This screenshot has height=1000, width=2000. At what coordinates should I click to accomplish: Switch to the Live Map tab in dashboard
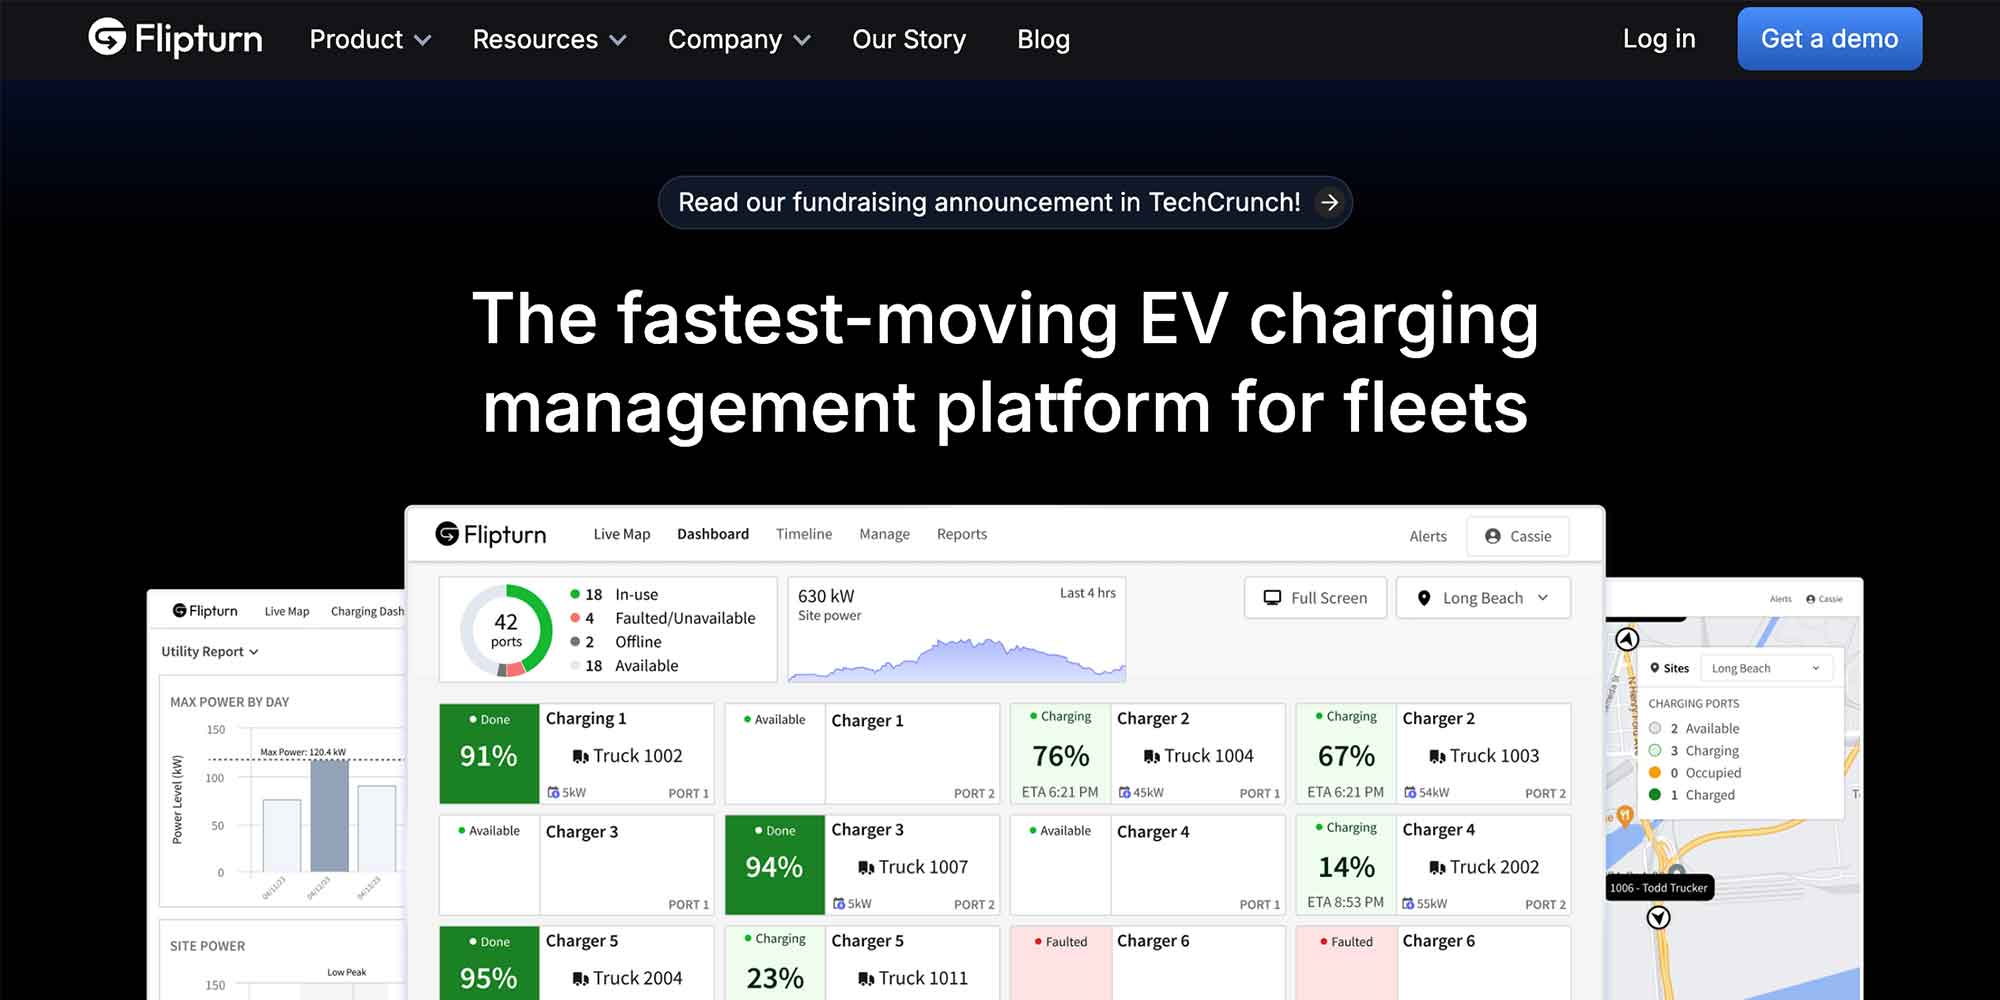[x=622, y=534]
